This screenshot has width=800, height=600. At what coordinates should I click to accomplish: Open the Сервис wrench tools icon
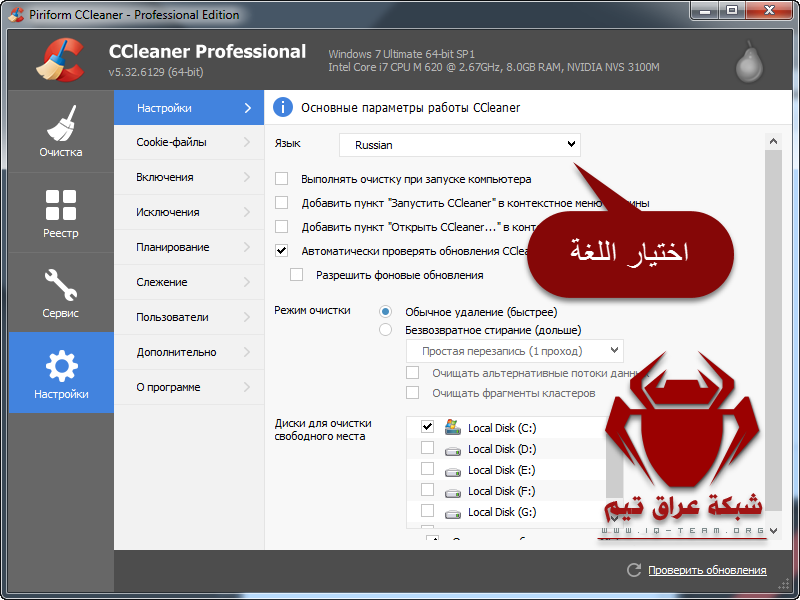pos(61,285)
